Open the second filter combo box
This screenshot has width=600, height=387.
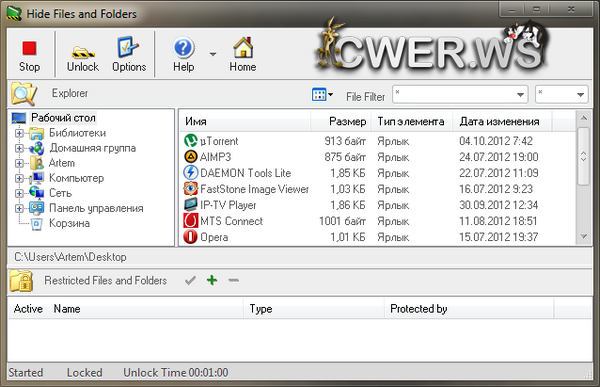[580, 95]
